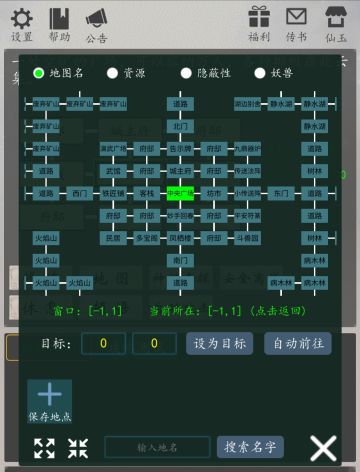Click the 自动前往 button
Viewport: 360px width, 472px height.
tap(298, 343)
